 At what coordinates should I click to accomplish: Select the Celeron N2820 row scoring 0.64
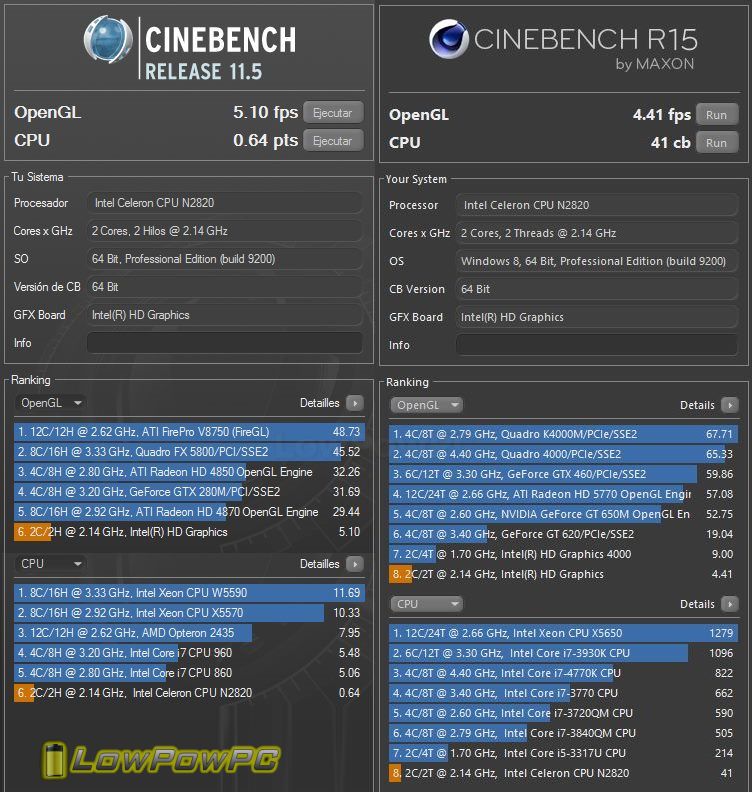189,693
